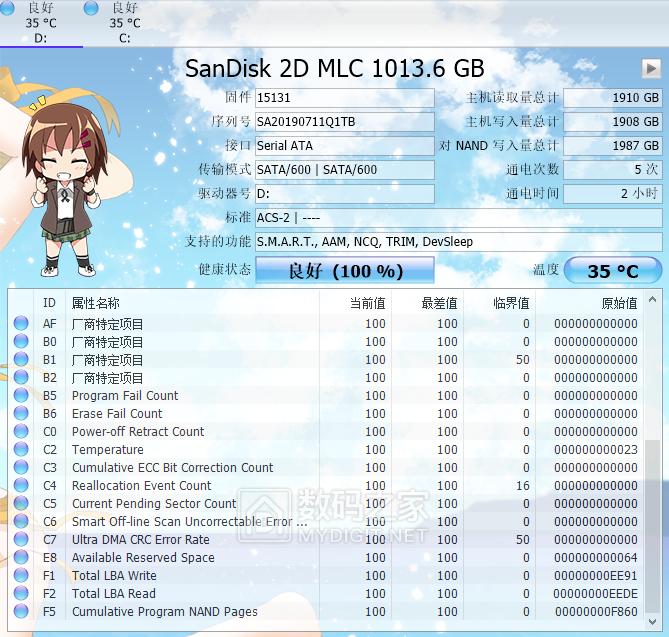Viewport: 669px width, 637px height.
Task: Click threshold value 16 in Reallocation Event row
Action: (523, 486)
